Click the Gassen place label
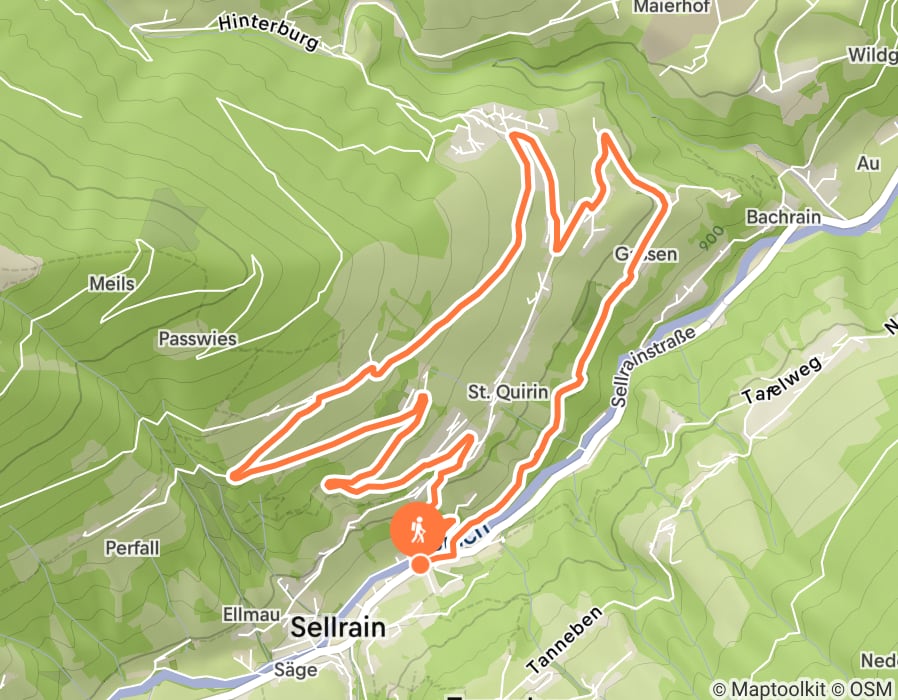The width and height of the screenshot is (898, 700). click(646, 253)
